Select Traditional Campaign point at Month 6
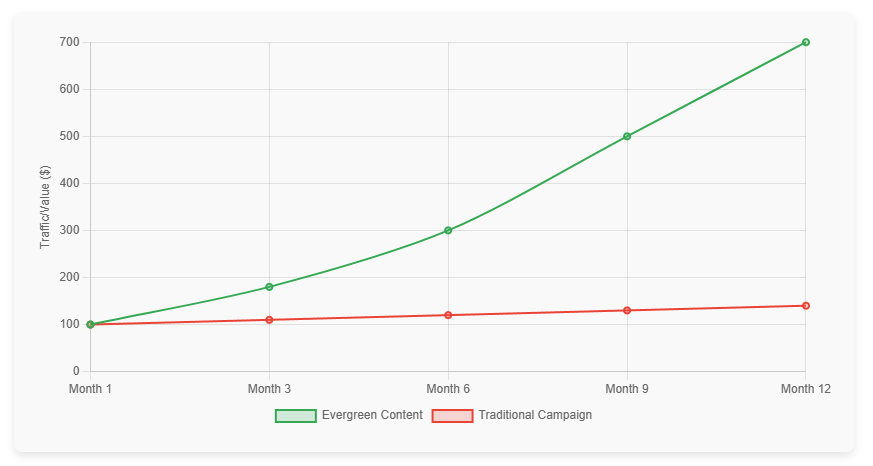The width and height of the screenshot is (873, 466). (448, 315)
